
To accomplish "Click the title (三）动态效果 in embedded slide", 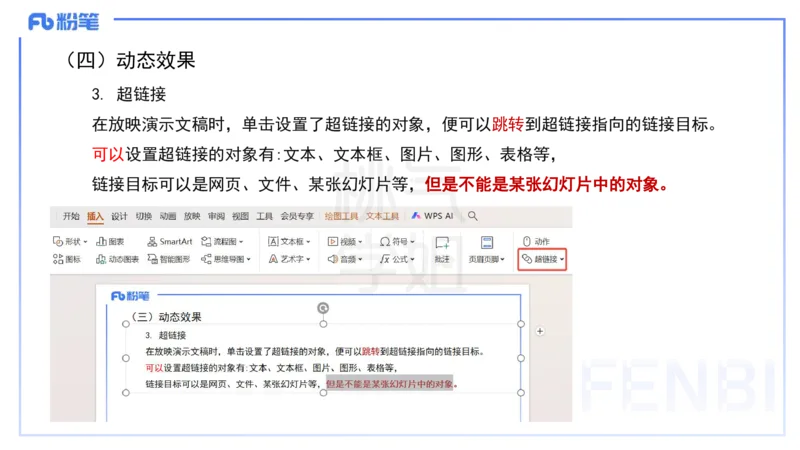I will (166, 317).
